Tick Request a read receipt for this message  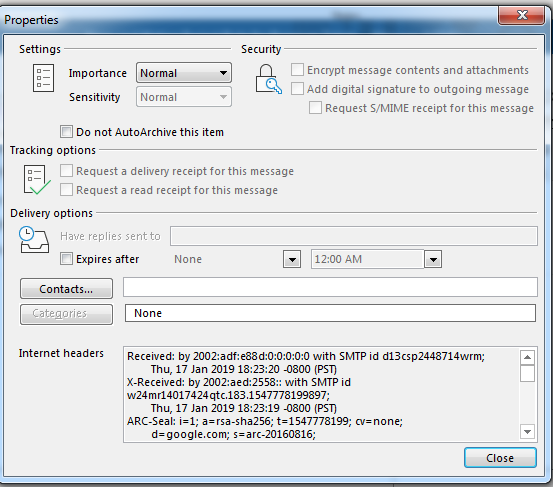tap(66, 190)
